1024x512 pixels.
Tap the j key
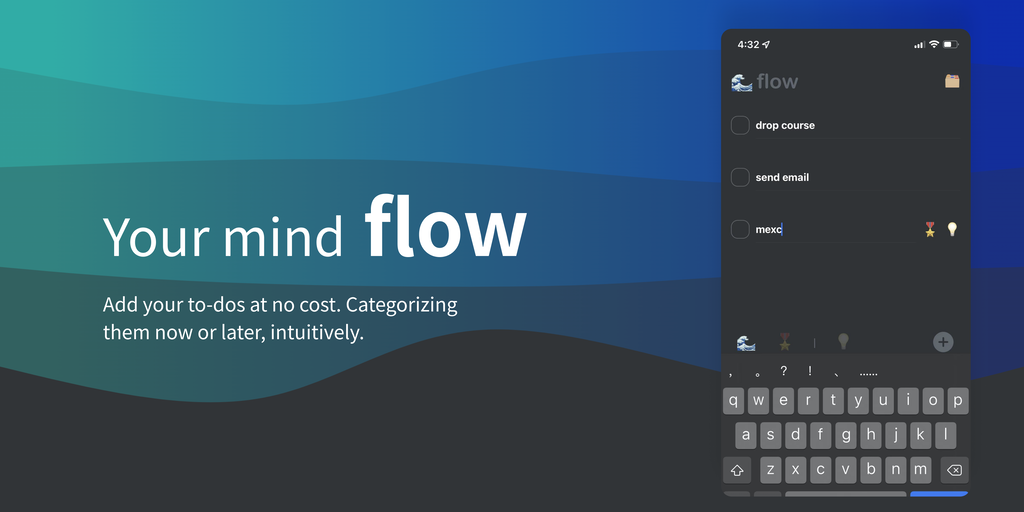pos(895,435)
